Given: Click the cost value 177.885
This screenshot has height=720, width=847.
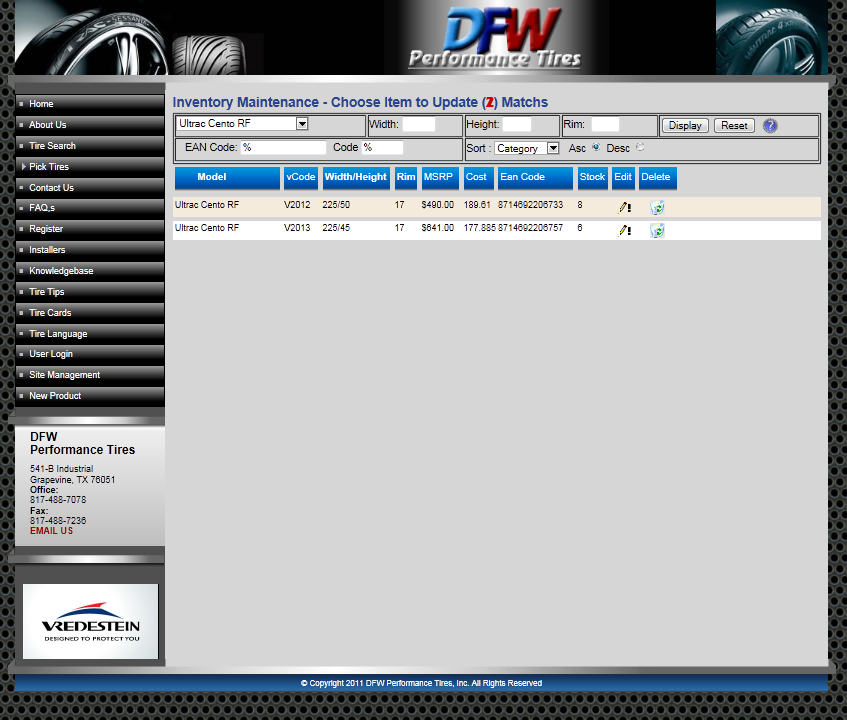Looking at the screenshot, I should tap(480, 228).
